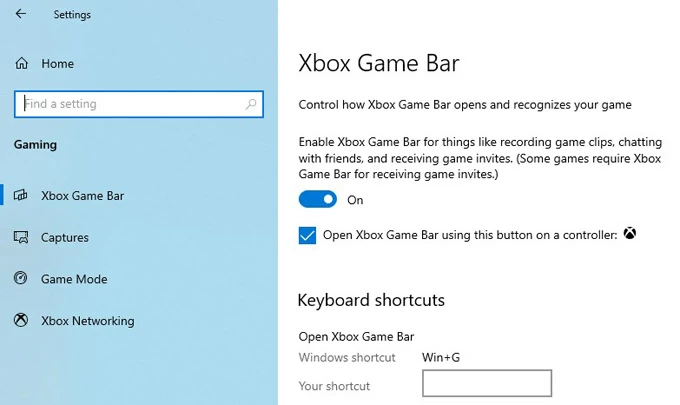The image size is (680, 405).
Task: Select Xbox Game Bar label in sidebar
Action: 82,196
